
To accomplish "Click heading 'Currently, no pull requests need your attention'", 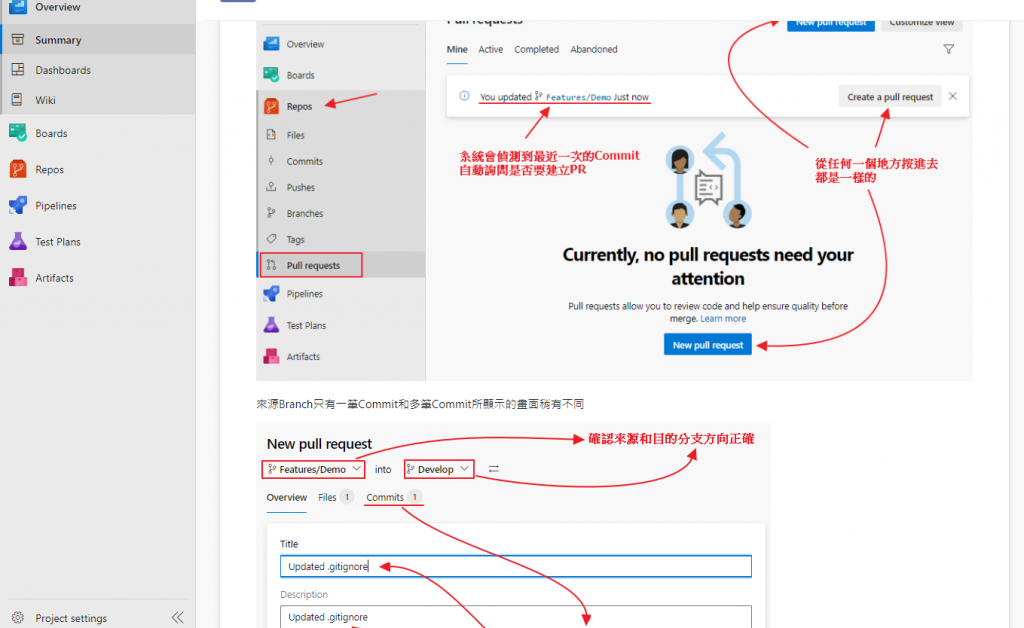I will pos(708,266).
